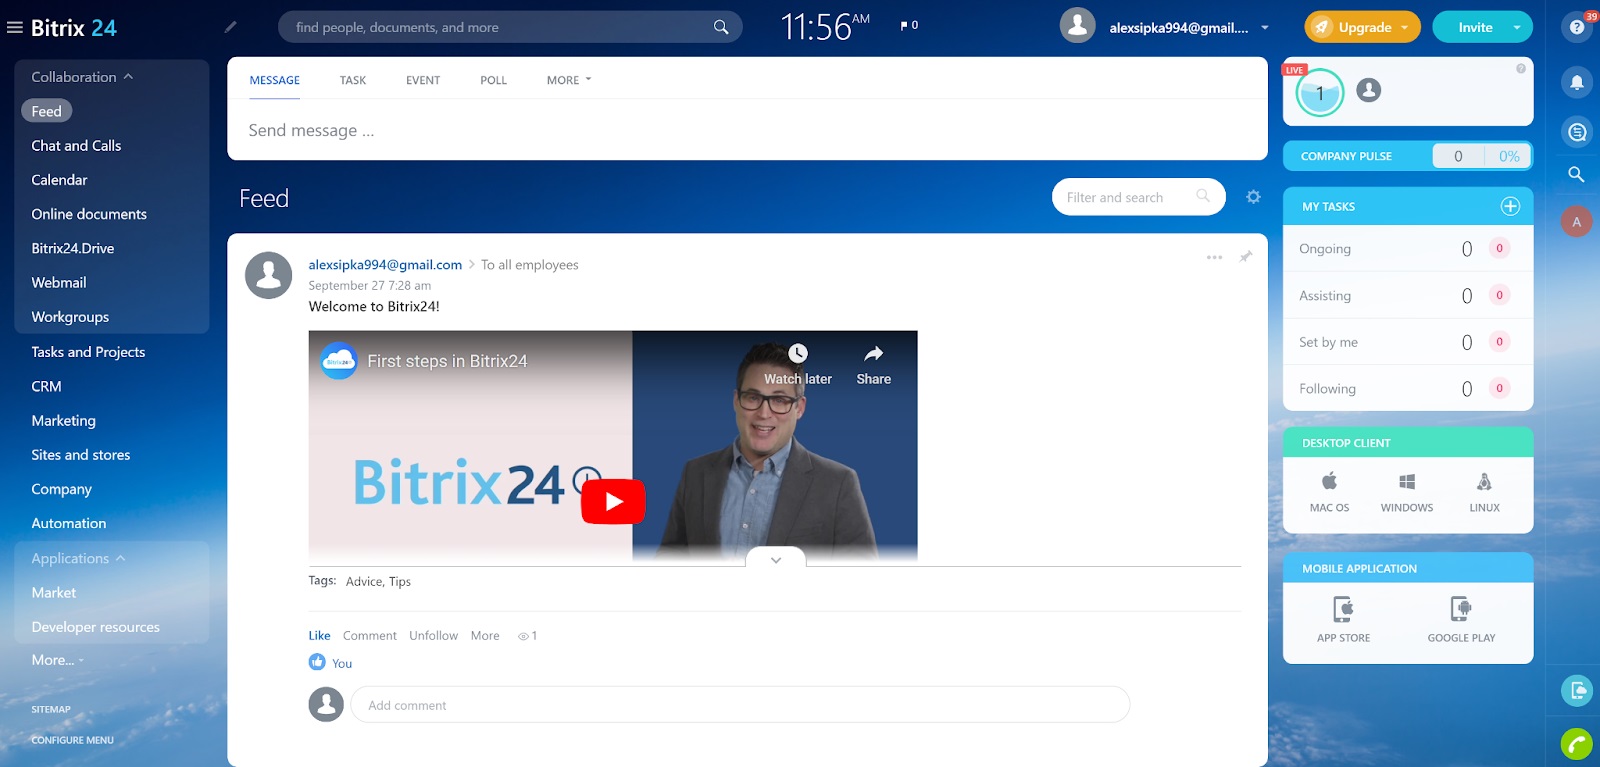The width and height of the screenshot is (1600, 767).
Task: Switch to the TASK tab
Action: tap(352, 80)
